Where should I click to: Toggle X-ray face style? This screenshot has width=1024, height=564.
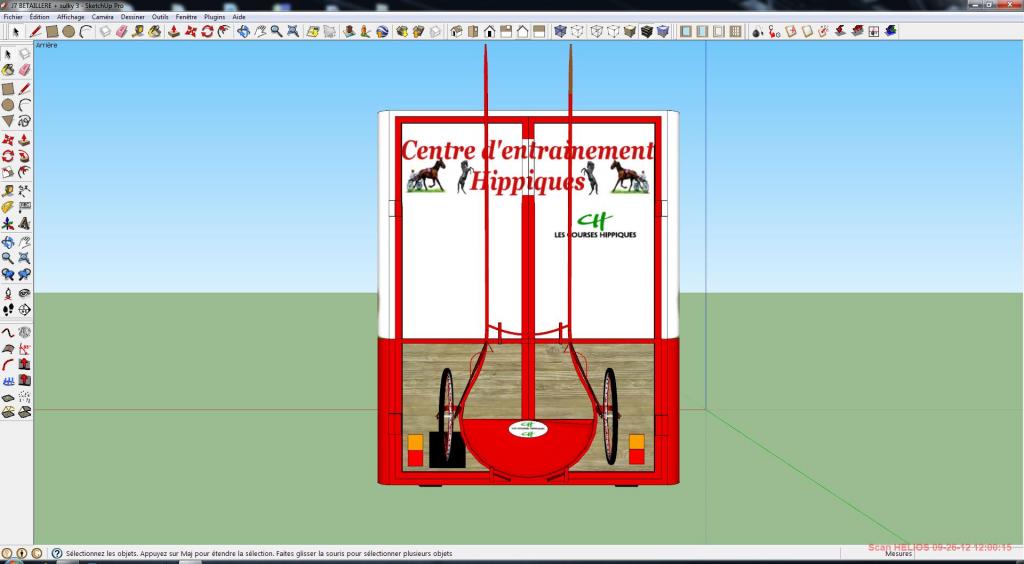(x=560, y=31)
